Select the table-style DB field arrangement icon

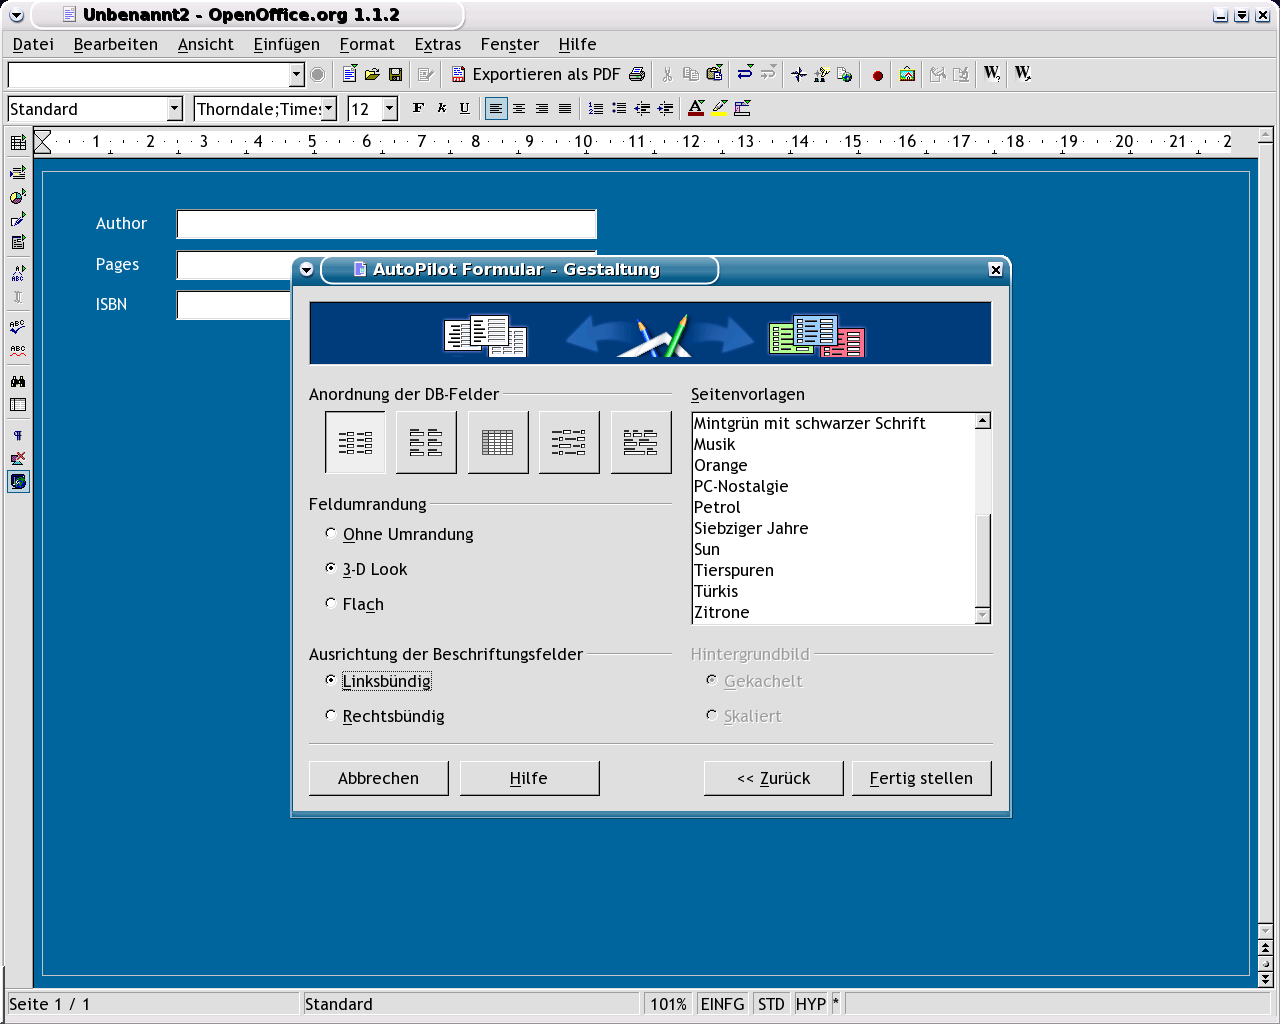coord(497,442)
